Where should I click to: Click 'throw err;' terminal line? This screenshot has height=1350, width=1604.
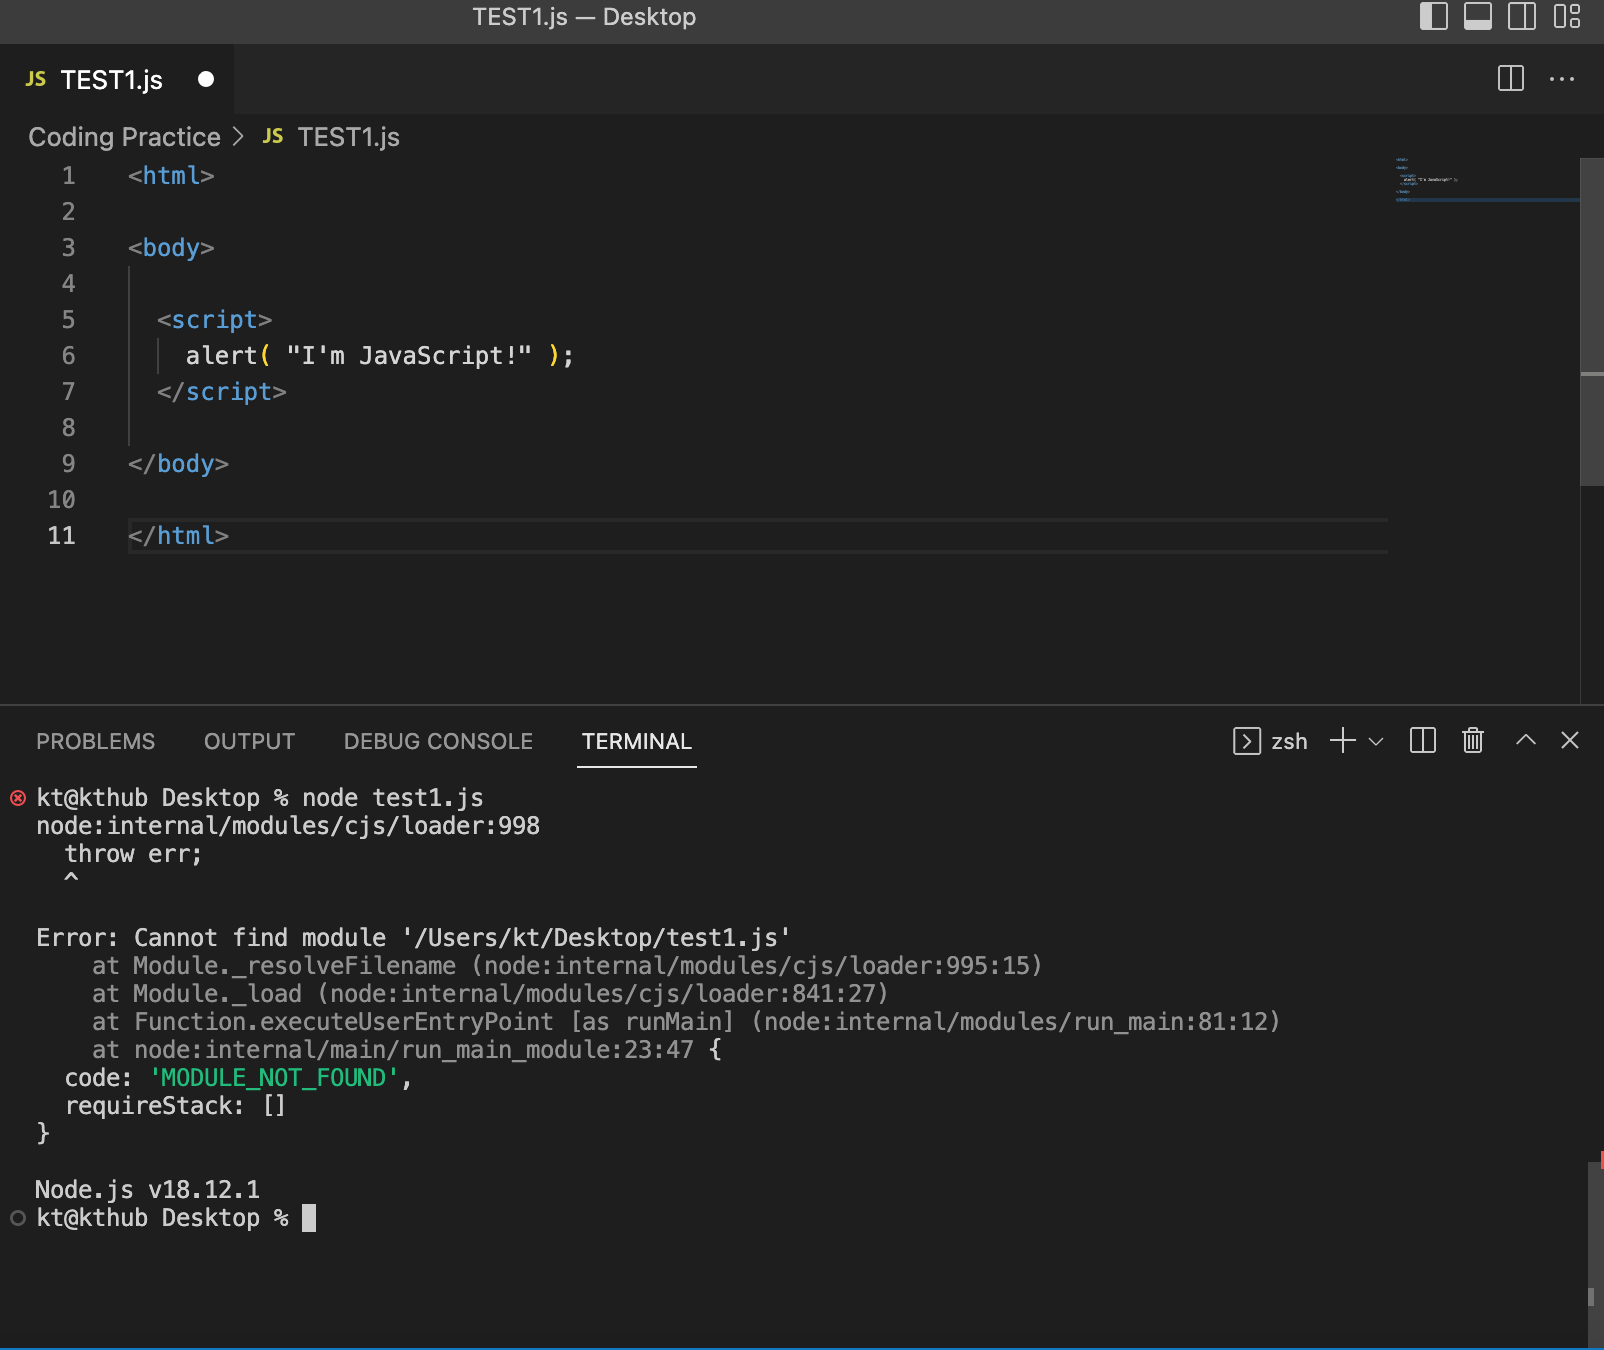point(133,854)
